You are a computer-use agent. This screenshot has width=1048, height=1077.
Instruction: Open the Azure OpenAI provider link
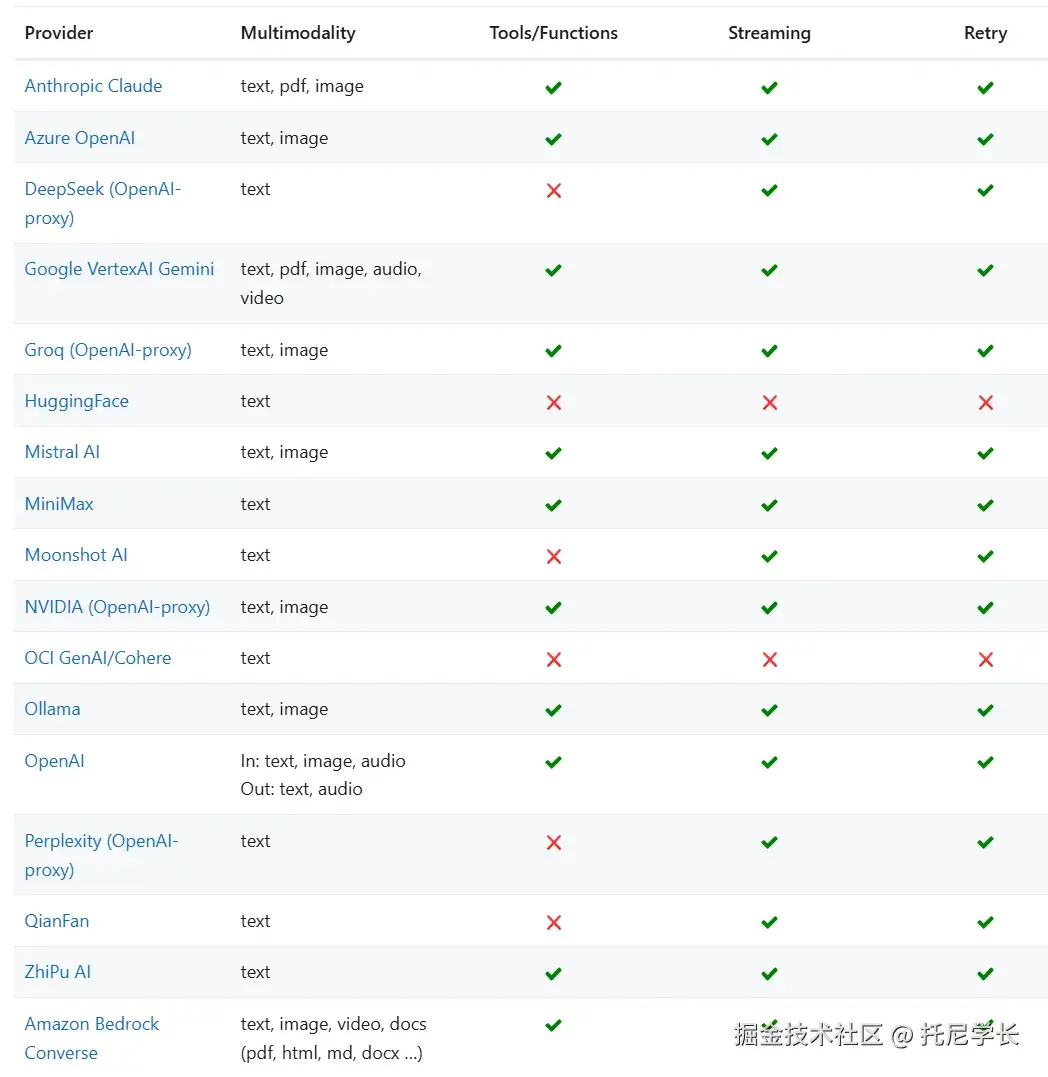coord(79,138)
